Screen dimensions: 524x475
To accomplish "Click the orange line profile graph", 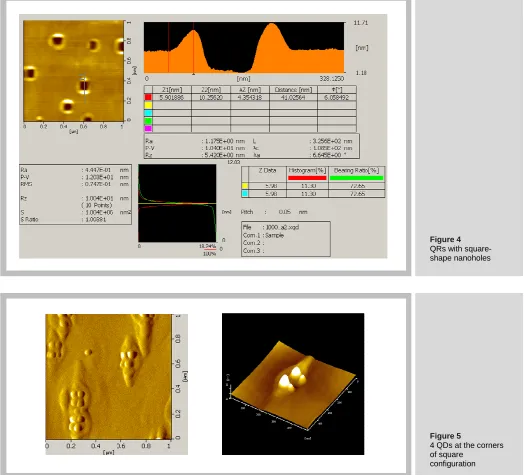I will 244,47.
